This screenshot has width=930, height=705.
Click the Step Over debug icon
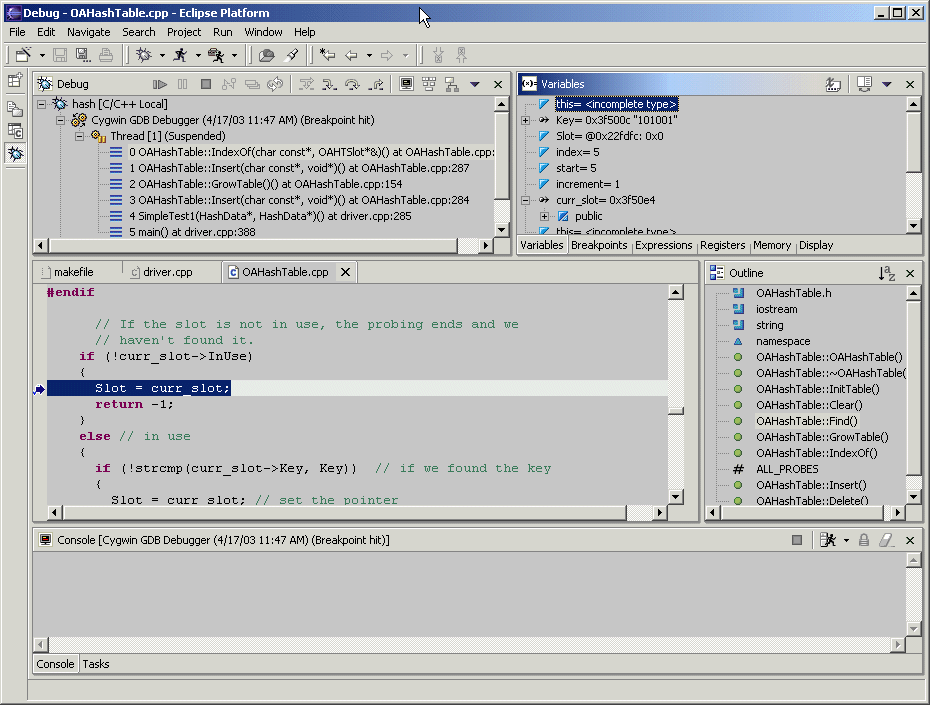pyautogui.click(x=352, y=85)
